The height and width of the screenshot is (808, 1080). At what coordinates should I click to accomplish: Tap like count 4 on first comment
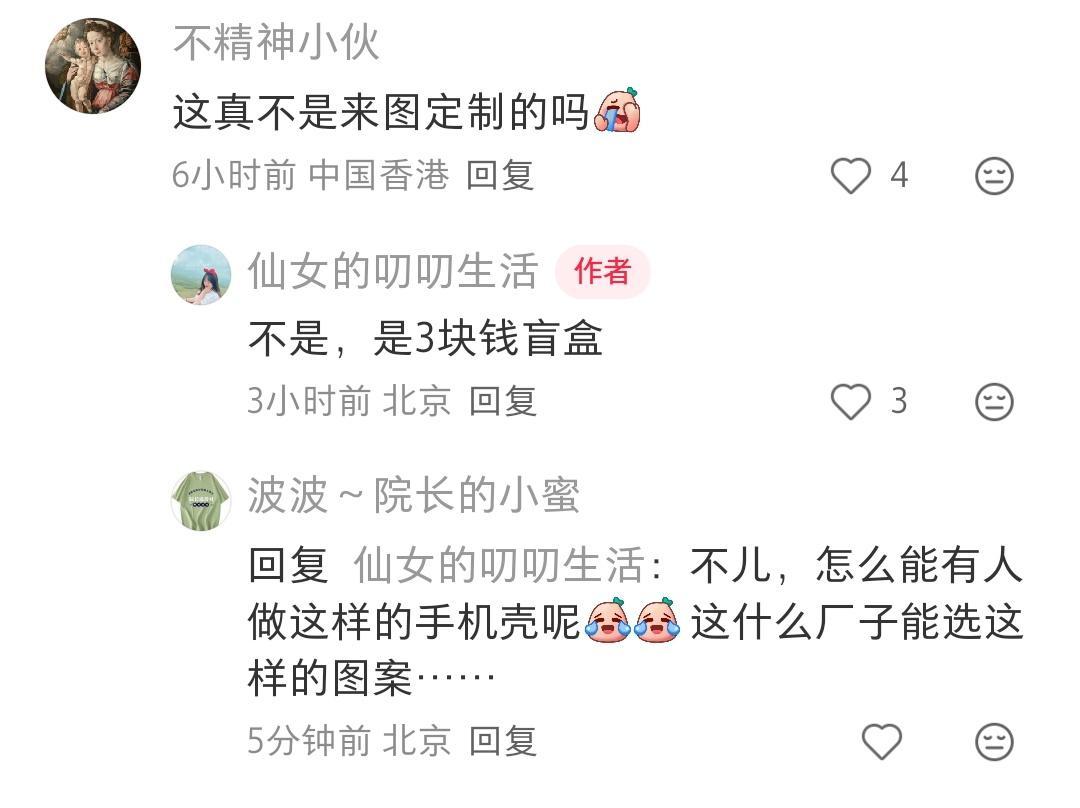(x=899, y=175)
